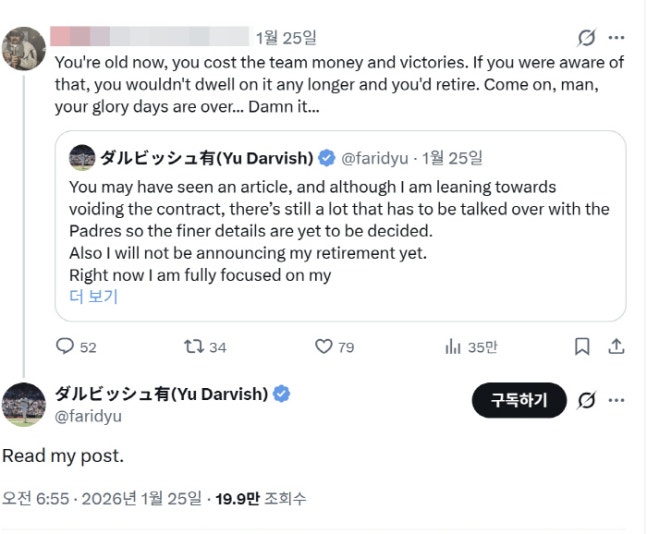647x534 pixels.
Task: Click the blue verified badge in quoted post
Action: click(326, 157)
